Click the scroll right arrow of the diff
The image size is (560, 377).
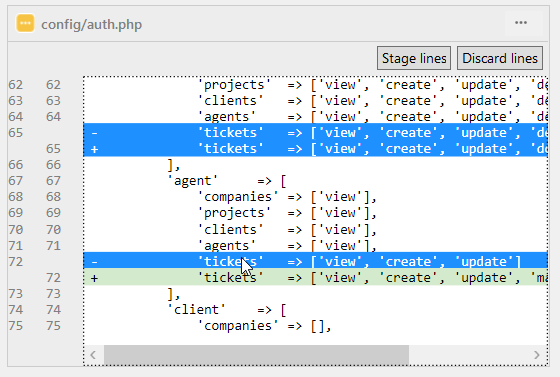tap(536, 355)
